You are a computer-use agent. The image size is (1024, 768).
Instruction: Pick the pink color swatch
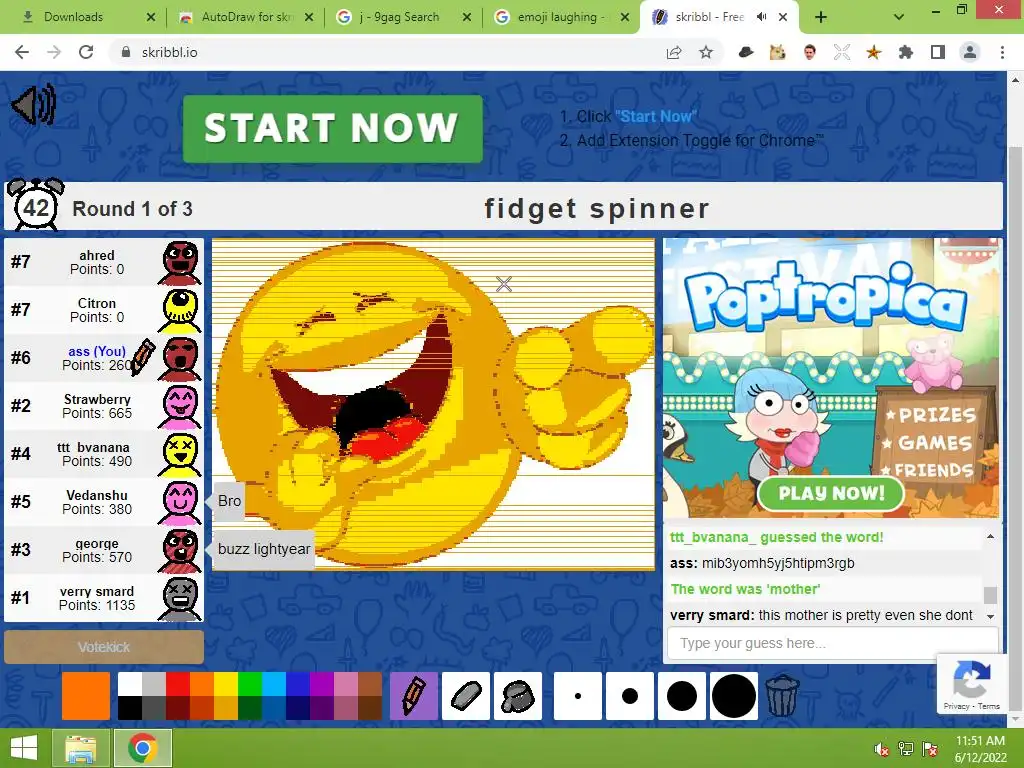coord(346,684)
